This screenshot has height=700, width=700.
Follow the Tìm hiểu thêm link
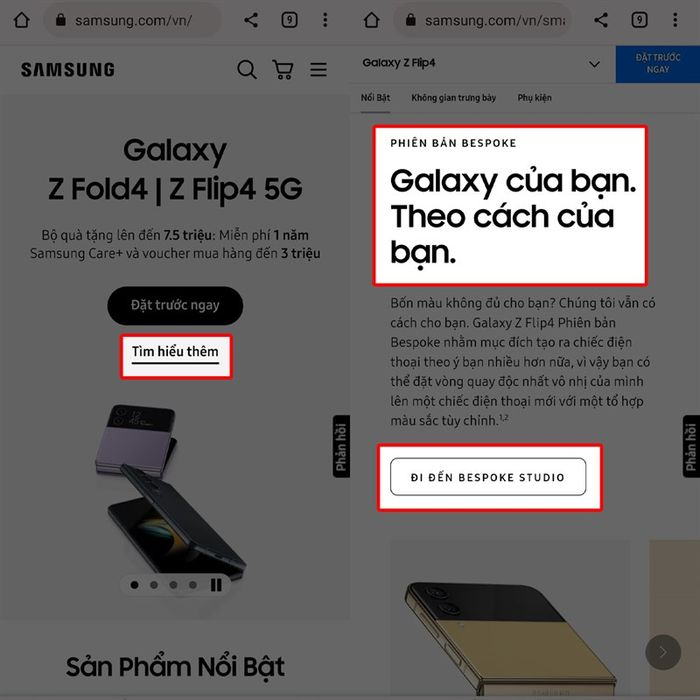point(175,353)
